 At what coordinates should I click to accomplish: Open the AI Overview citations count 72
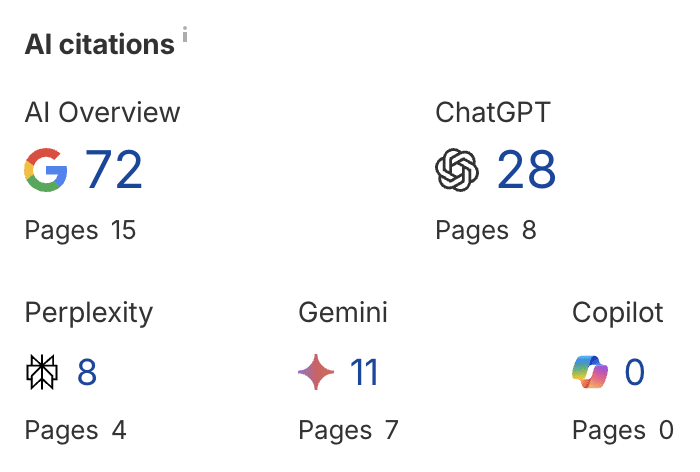(113, 170)
